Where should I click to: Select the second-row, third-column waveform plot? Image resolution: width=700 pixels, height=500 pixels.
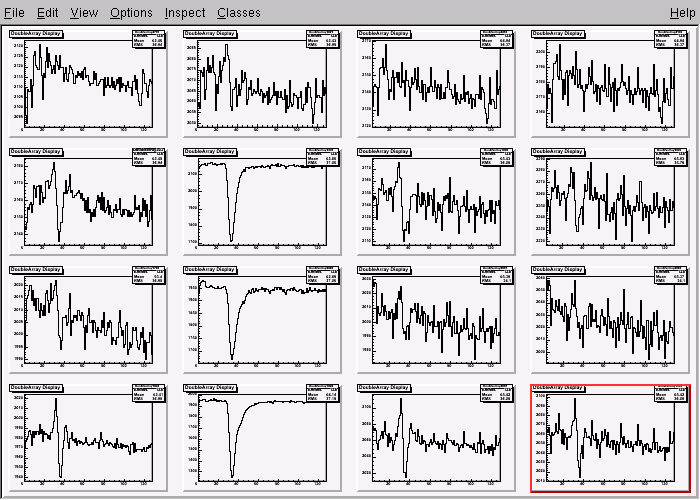(436, 201)
